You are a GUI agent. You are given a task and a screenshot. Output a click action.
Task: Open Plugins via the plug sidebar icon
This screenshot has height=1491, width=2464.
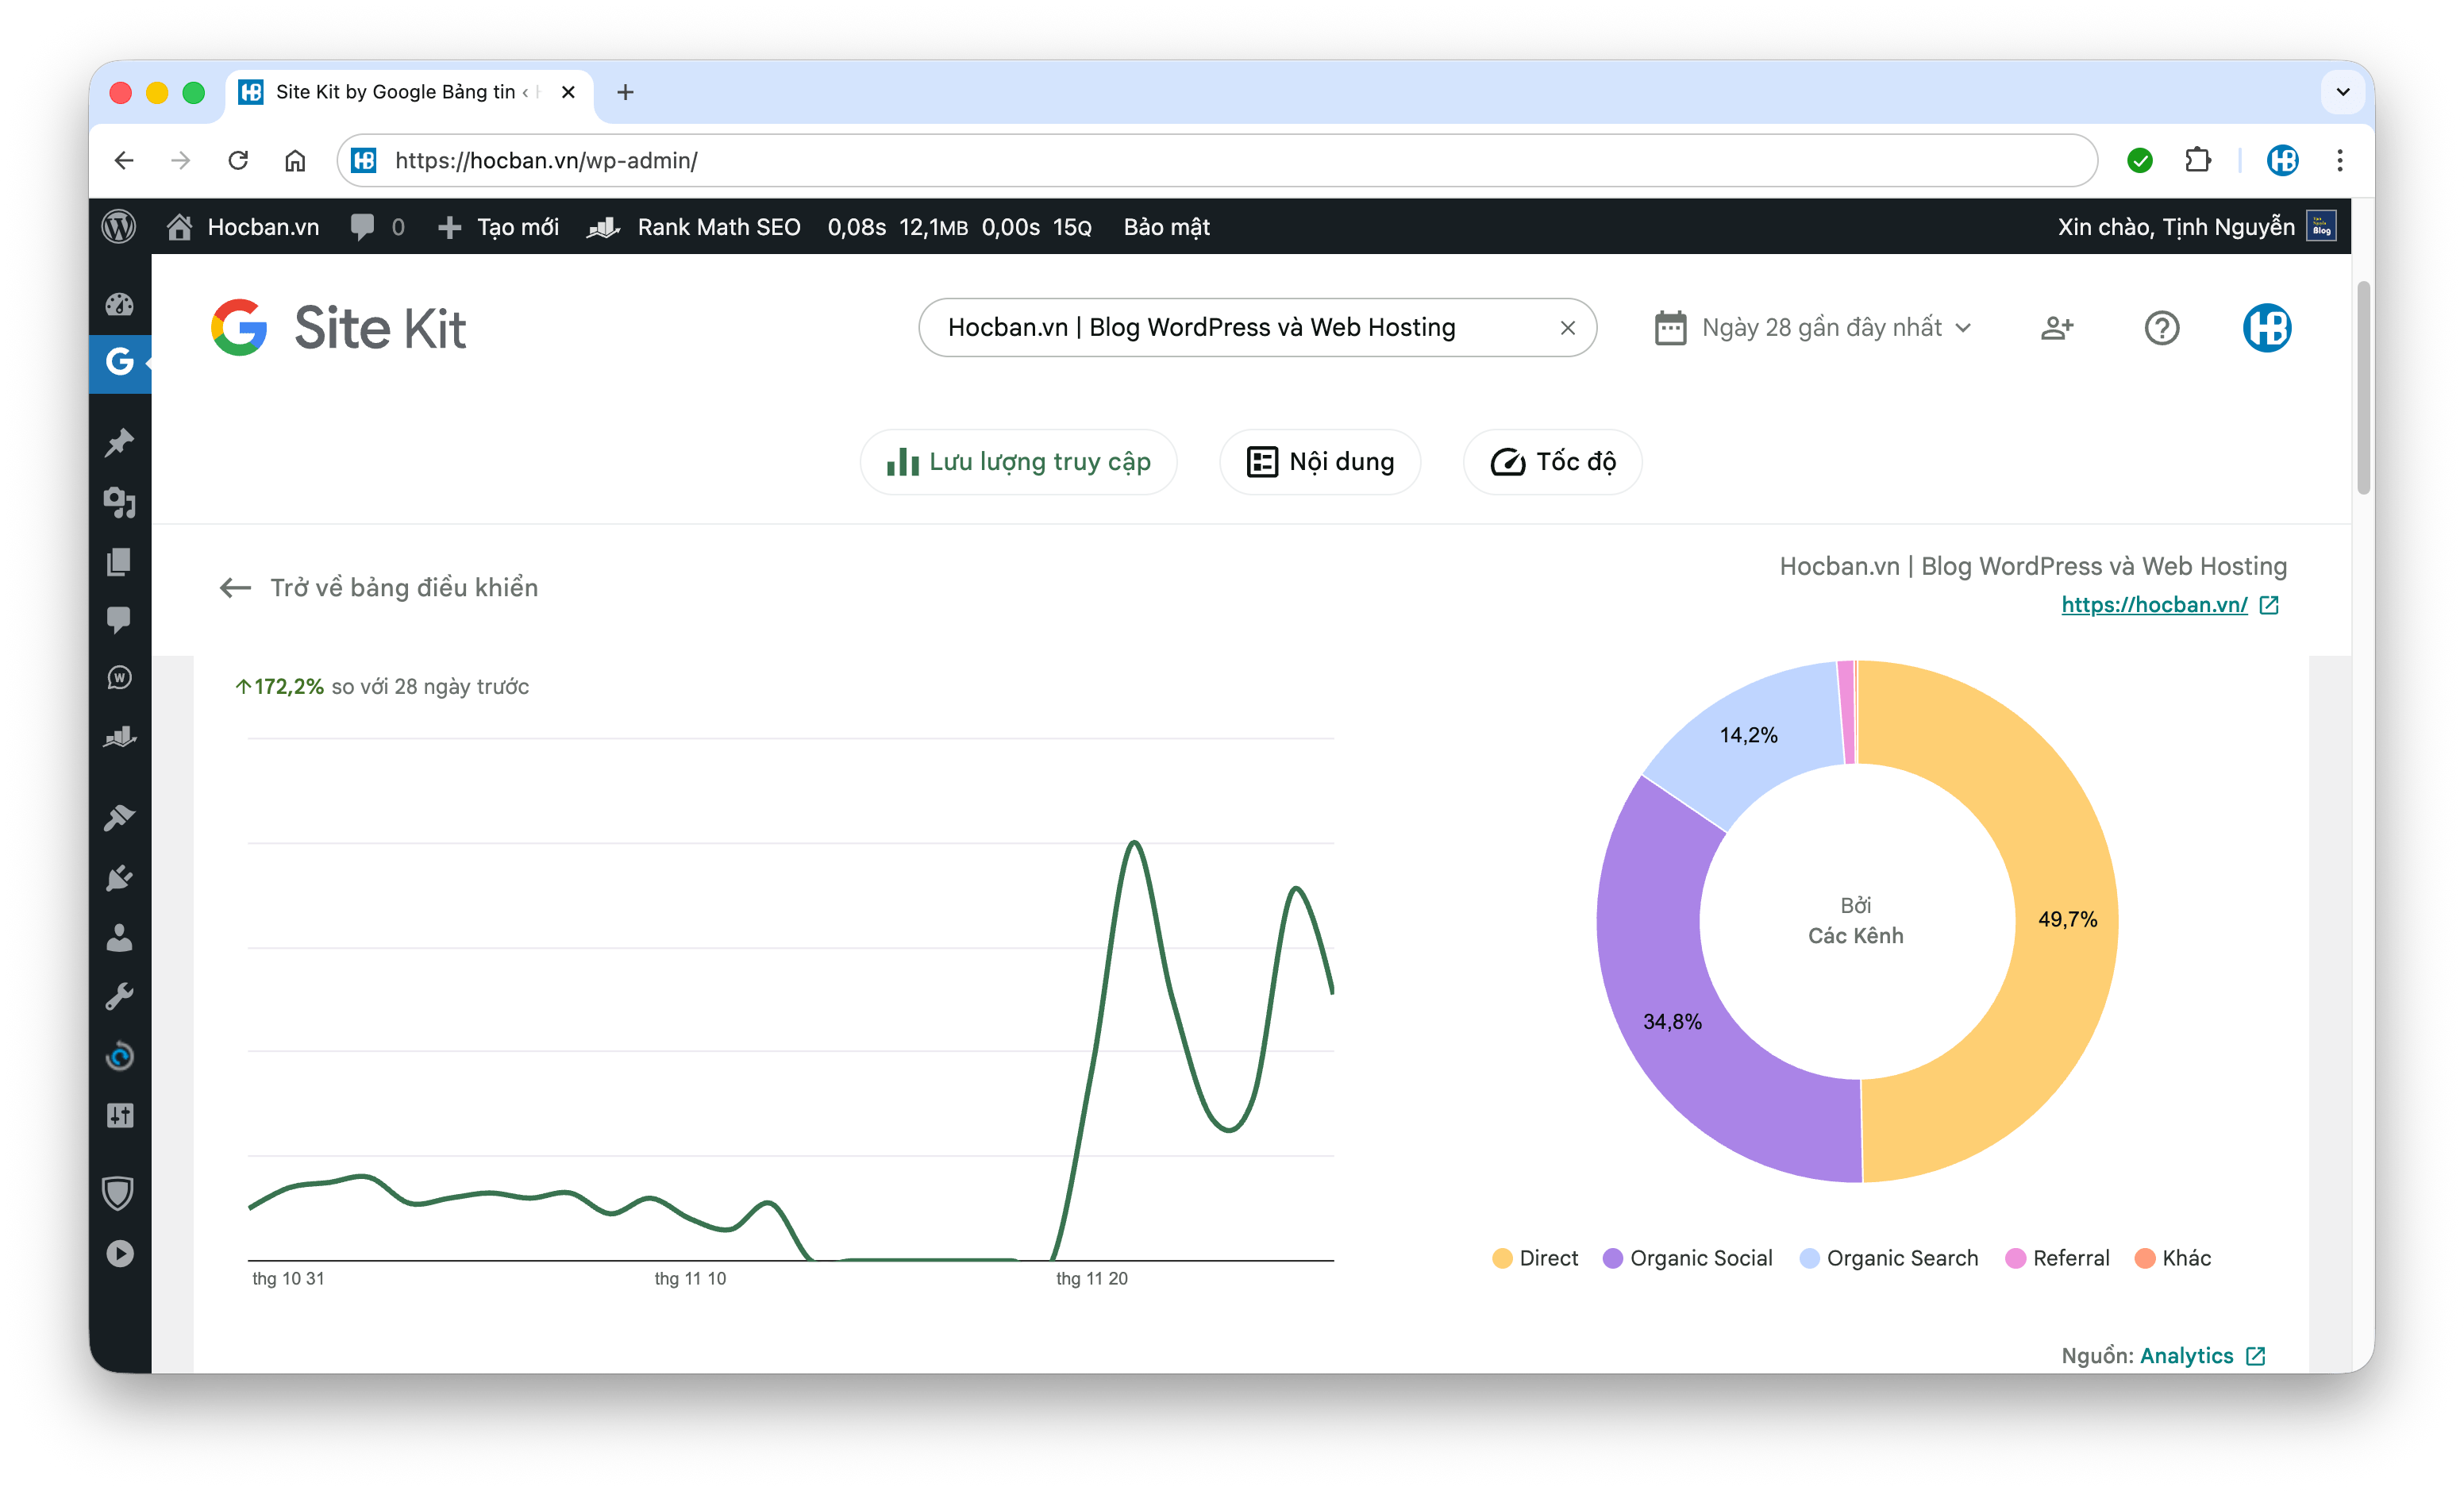tap(119, 878)
